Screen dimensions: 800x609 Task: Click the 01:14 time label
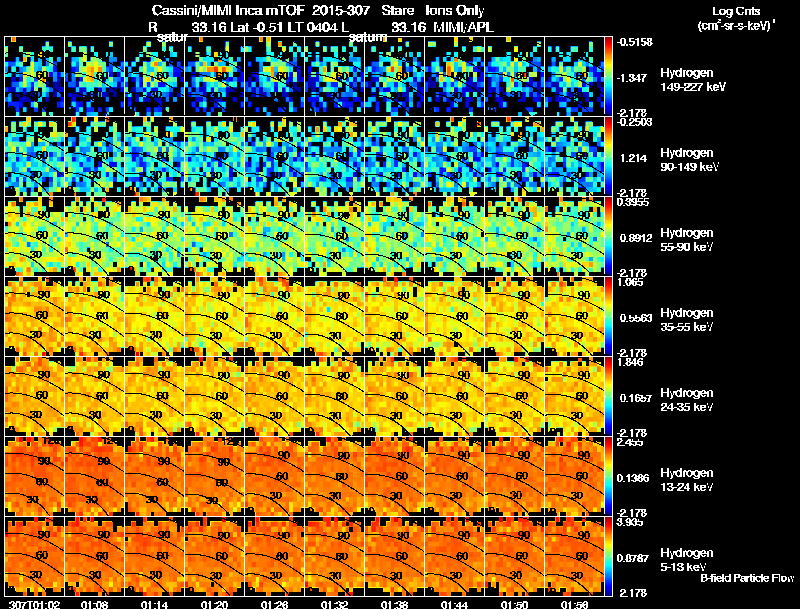[154, 604]
